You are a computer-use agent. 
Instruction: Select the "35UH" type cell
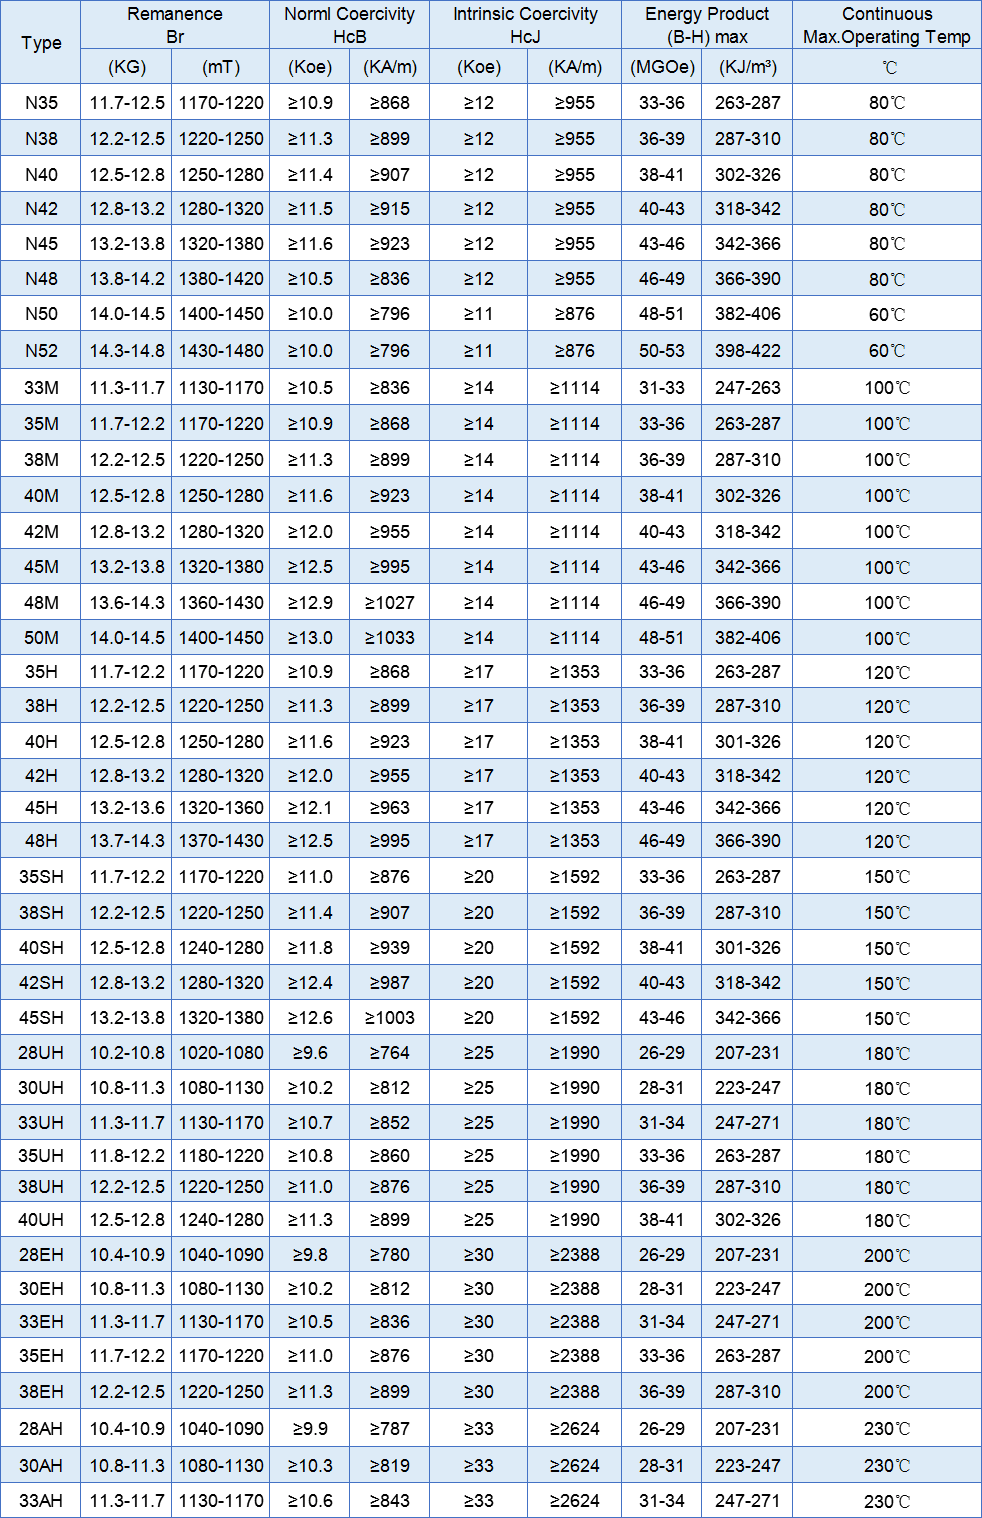(x=41, y=1155)
